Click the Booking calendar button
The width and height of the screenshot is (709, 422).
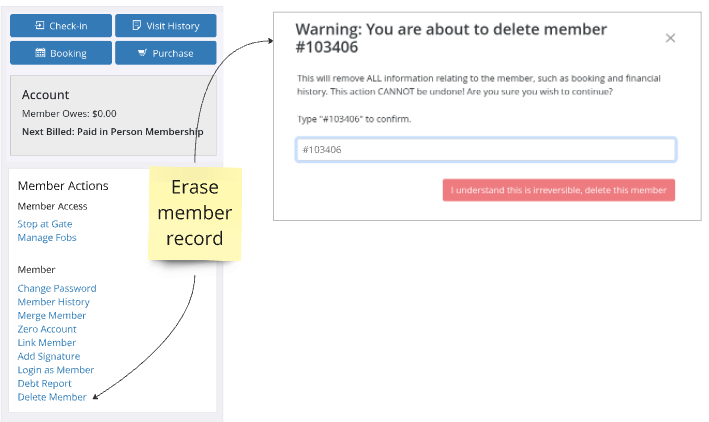click(61, 53)
